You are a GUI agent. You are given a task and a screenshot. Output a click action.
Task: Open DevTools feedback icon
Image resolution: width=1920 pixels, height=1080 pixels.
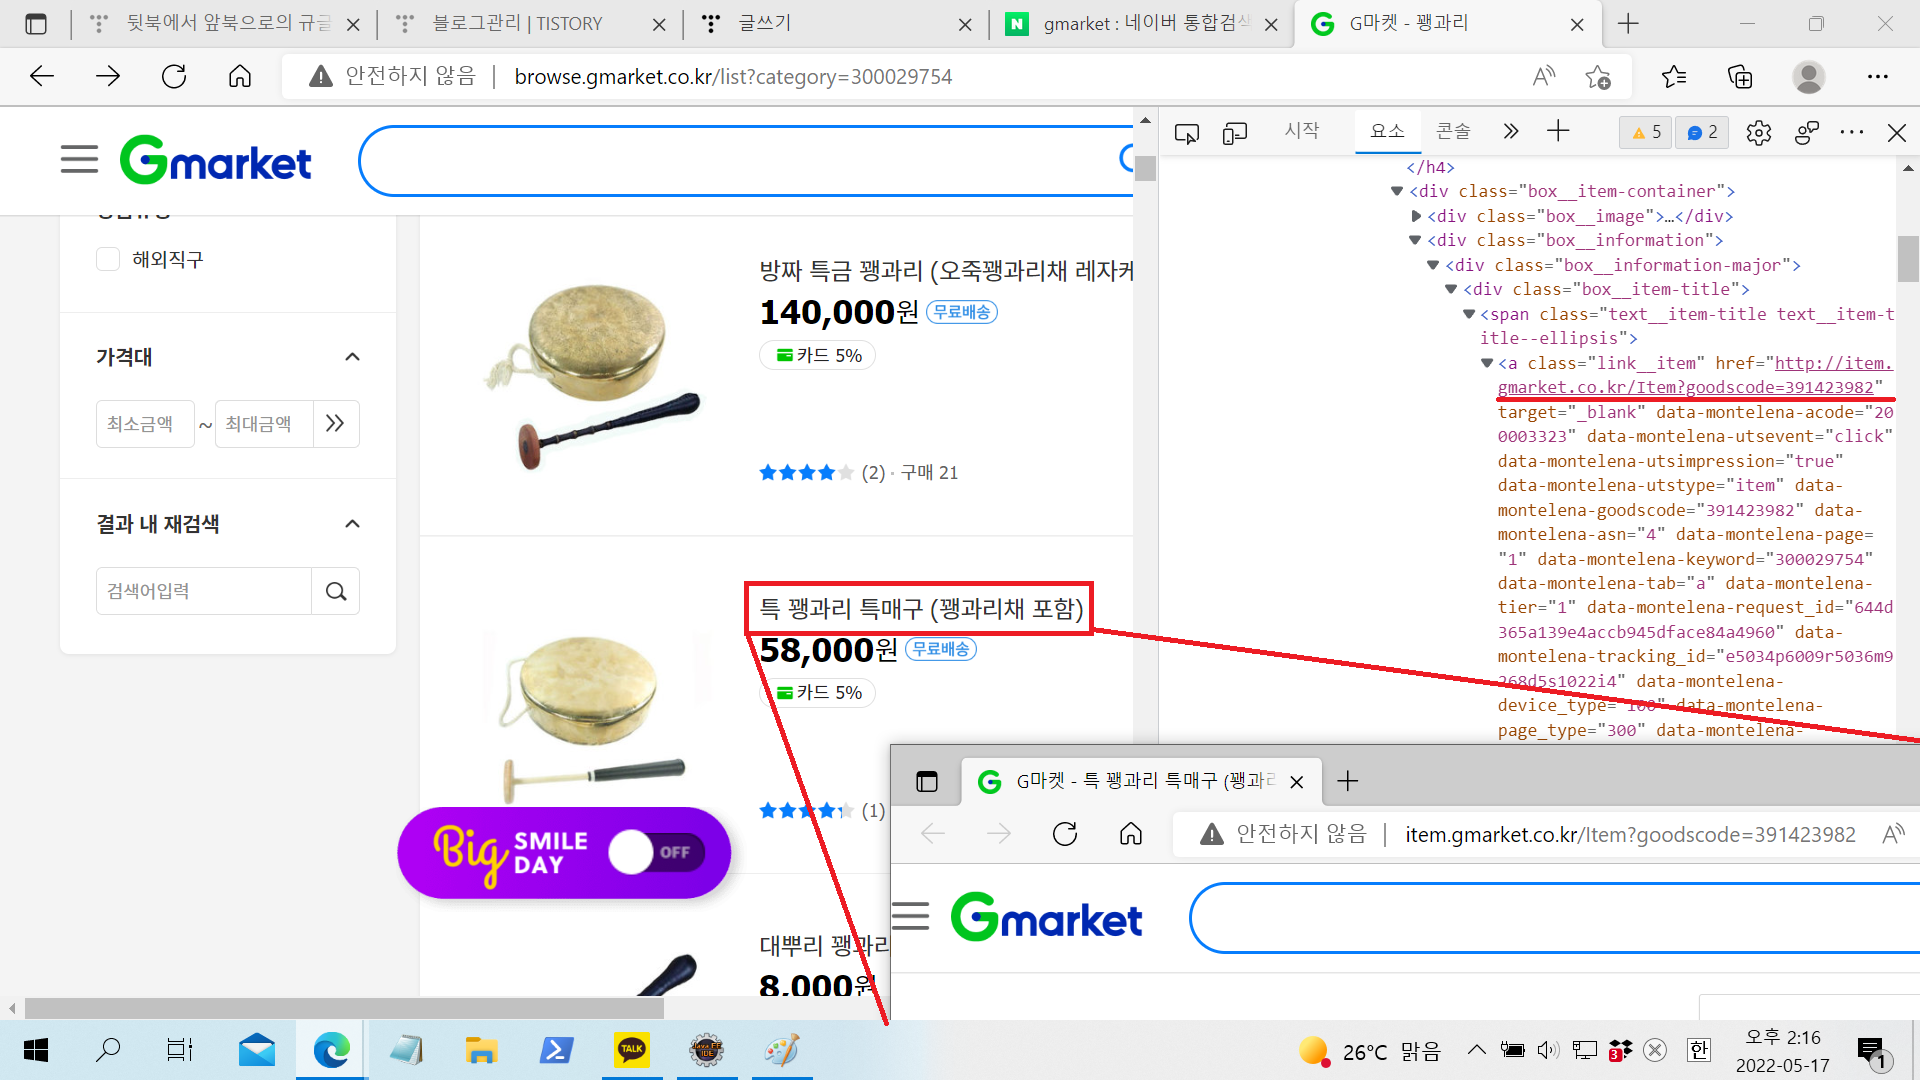[1806, 132]
